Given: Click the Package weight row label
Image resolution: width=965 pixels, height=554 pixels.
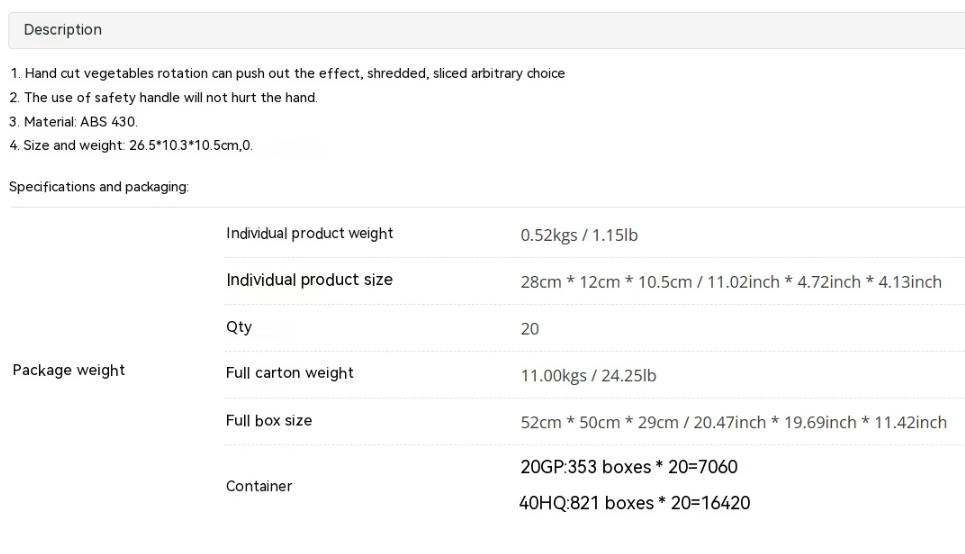Looking at the screenshot, I should click(69, 370).
